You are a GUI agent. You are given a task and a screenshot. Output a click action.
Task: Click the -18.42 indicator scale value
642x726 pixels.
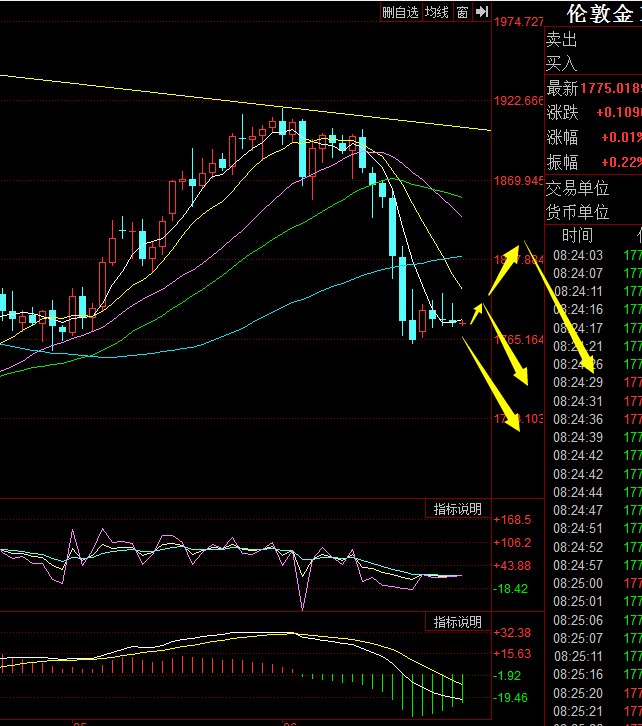click(x=511, y=588)
